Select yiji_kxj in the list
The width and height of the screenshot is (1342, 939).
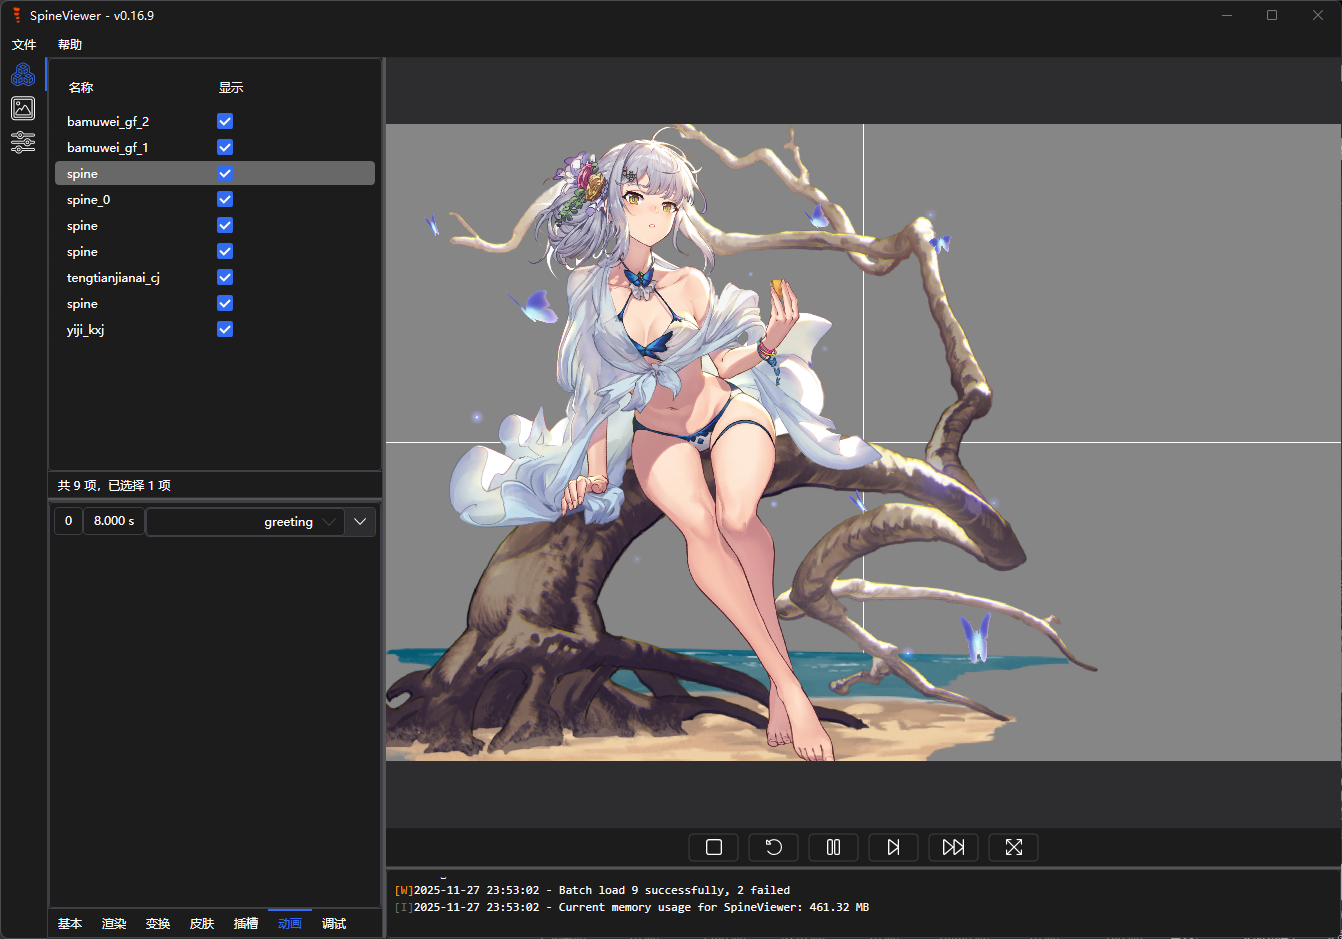pyautogui.click(x=215, y=329)
